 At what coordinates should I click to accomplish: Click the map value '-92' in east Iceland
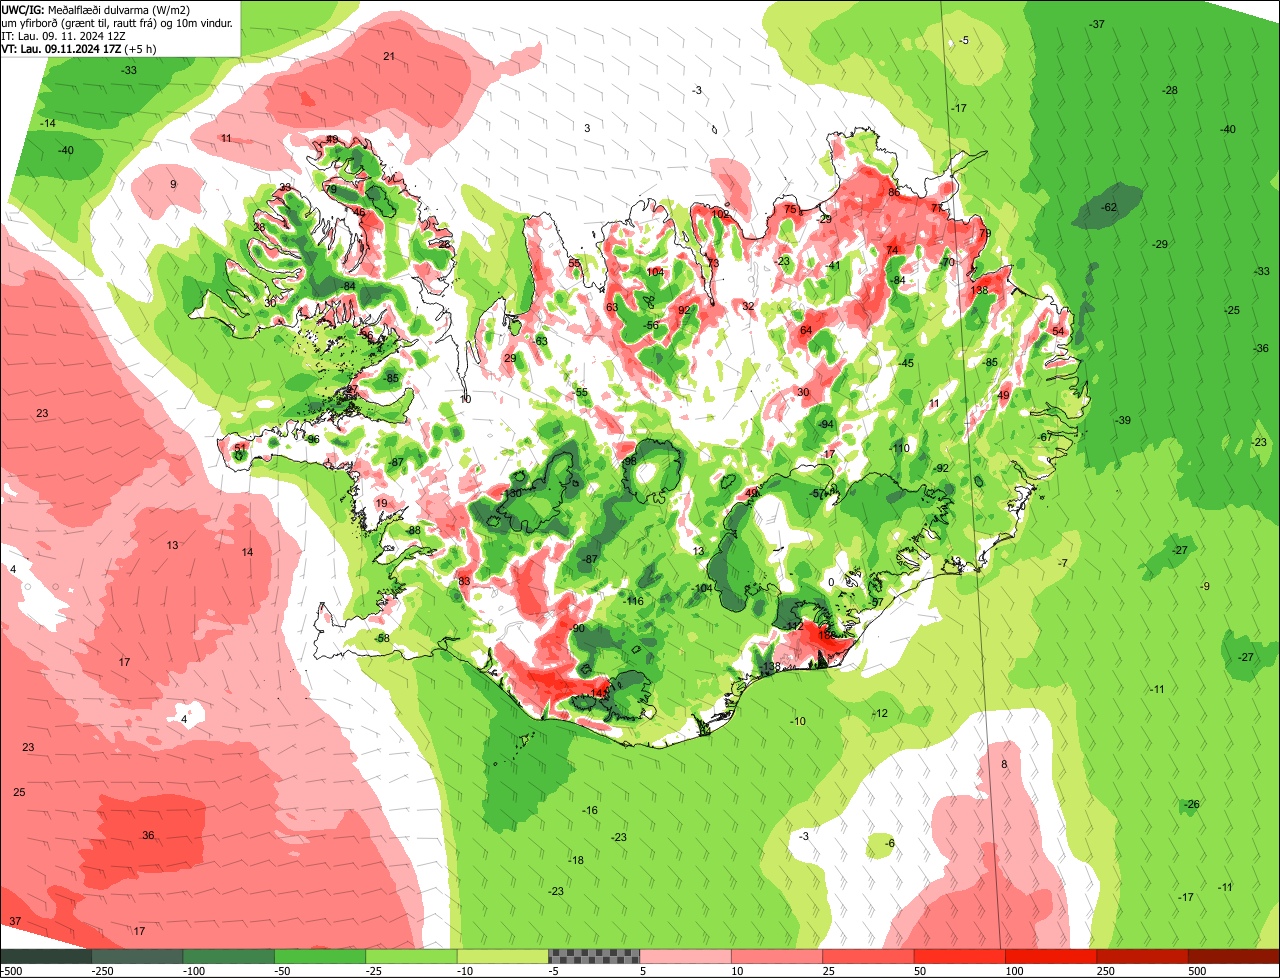(941, 468)
